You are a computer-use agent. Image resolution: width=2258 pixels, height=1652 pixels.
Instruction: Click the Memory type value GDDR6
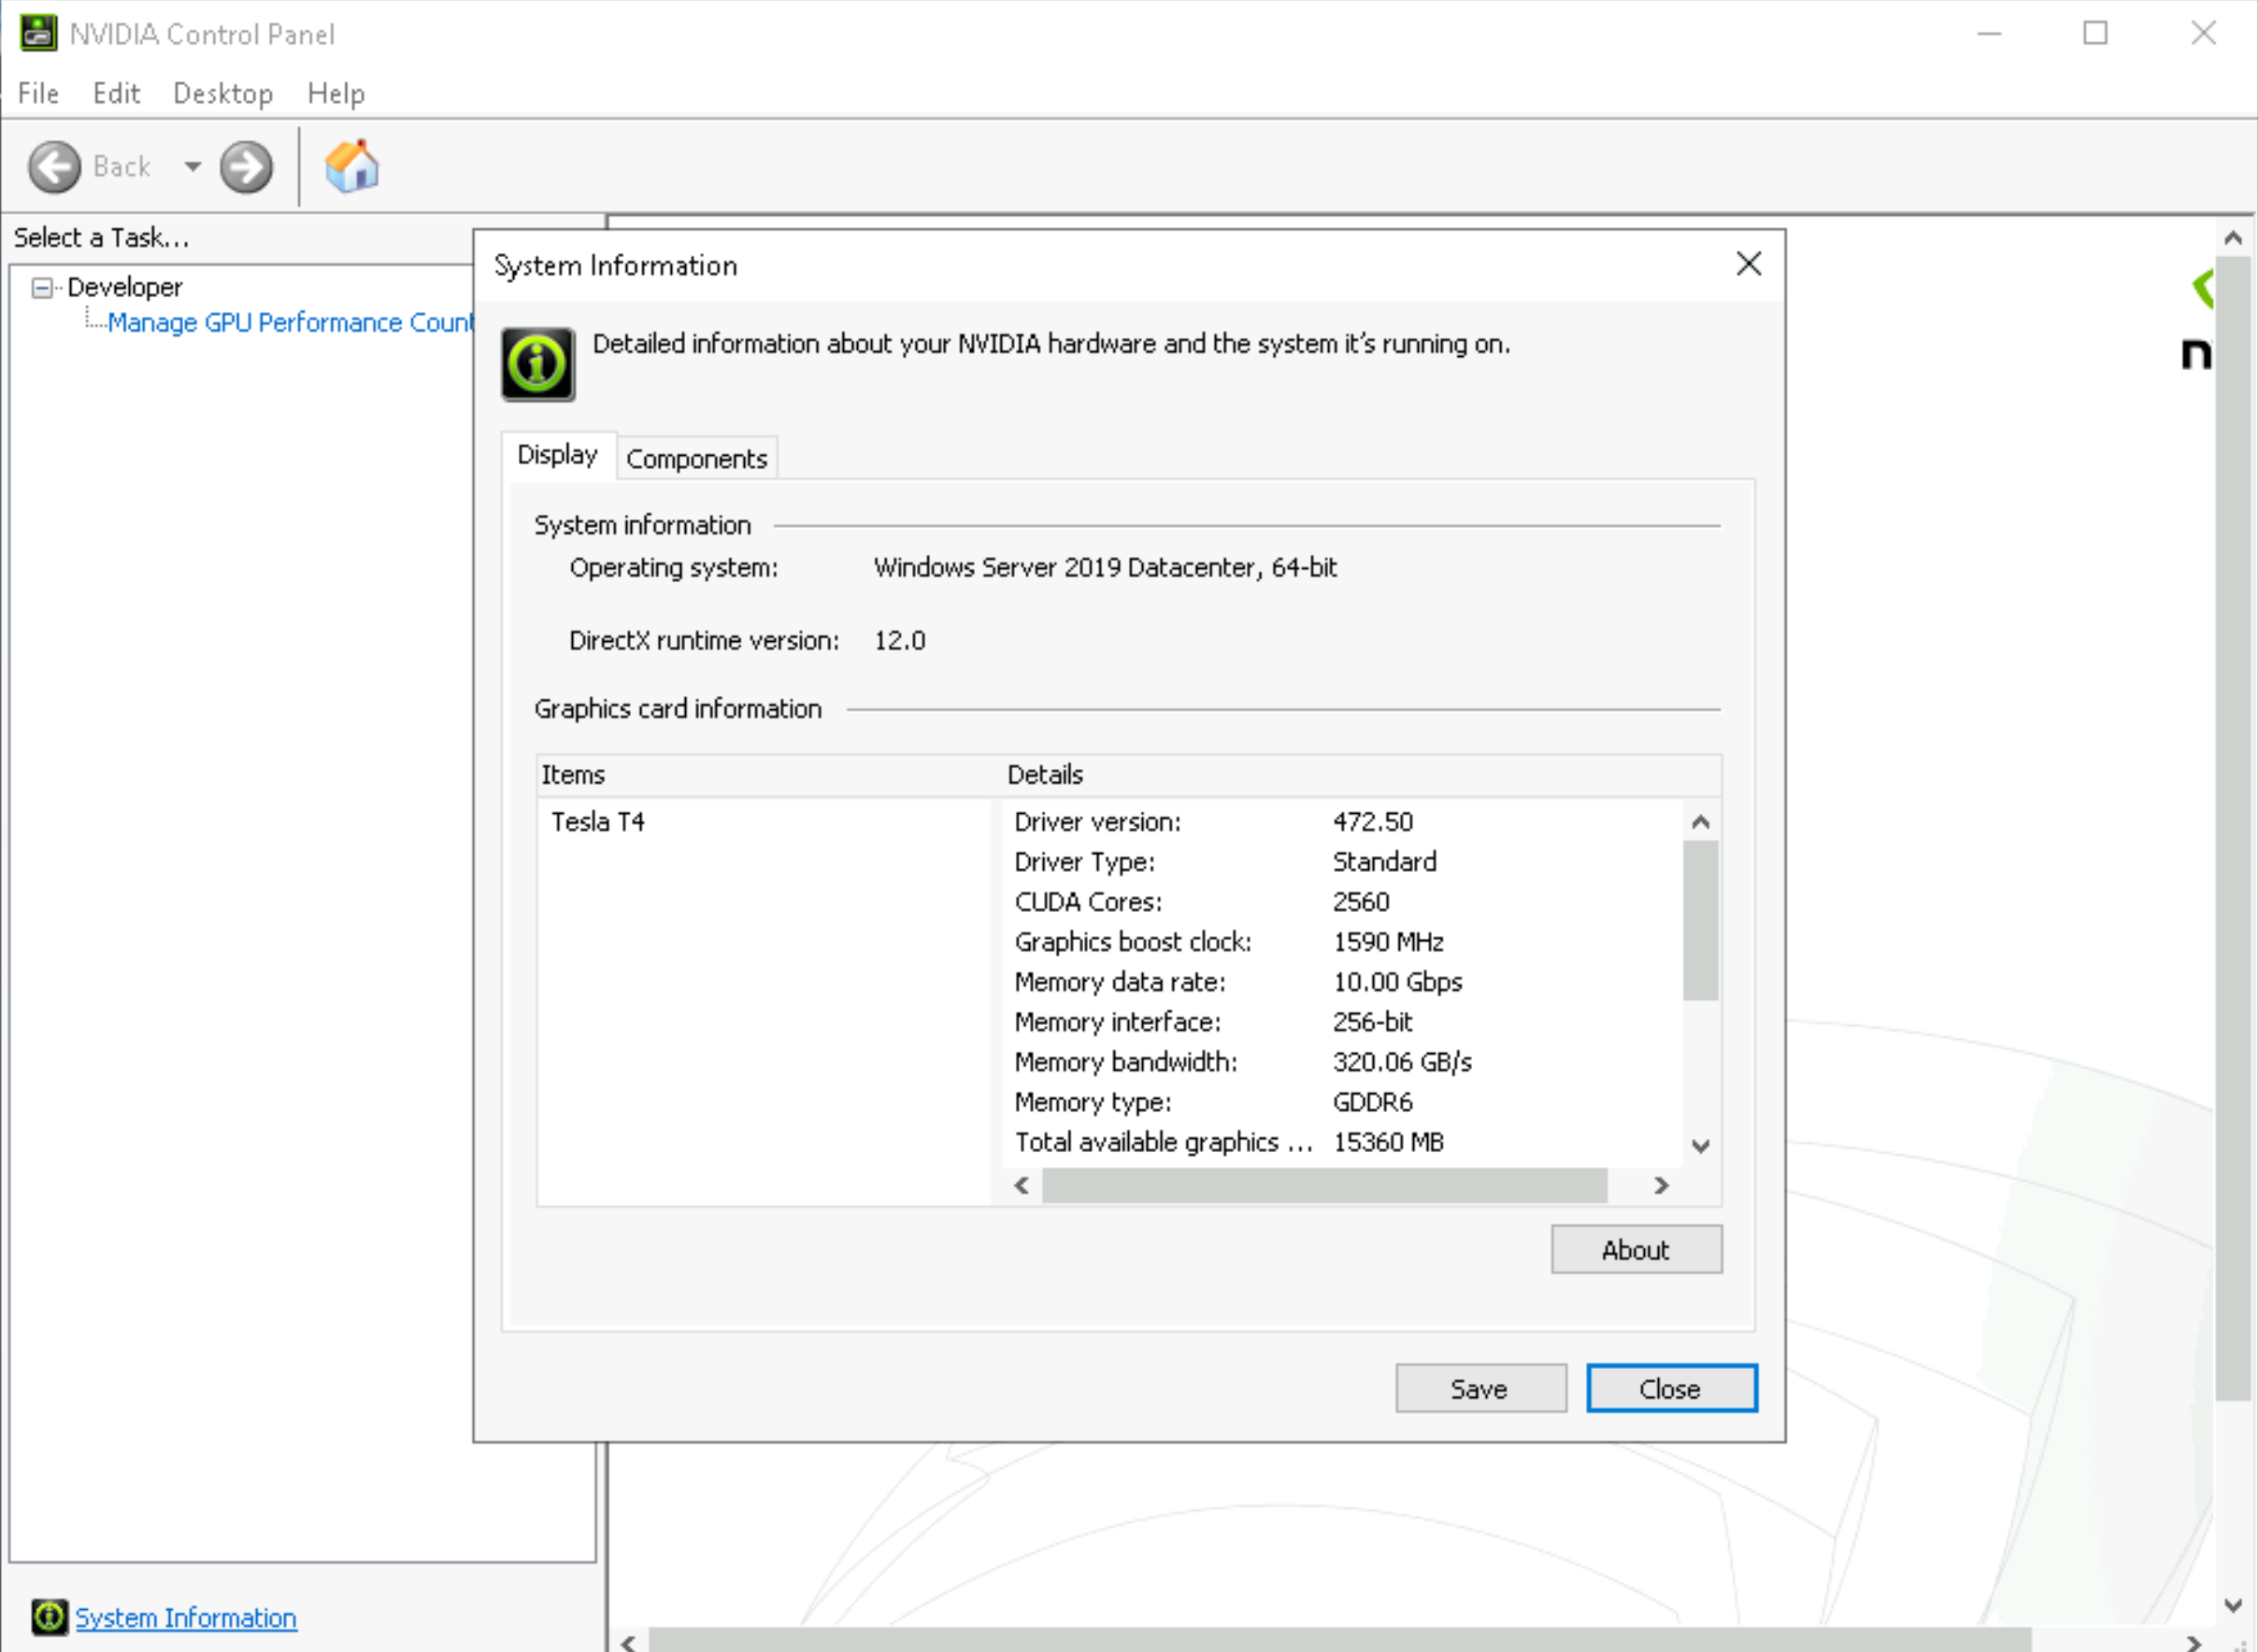click(1373, 1102)
